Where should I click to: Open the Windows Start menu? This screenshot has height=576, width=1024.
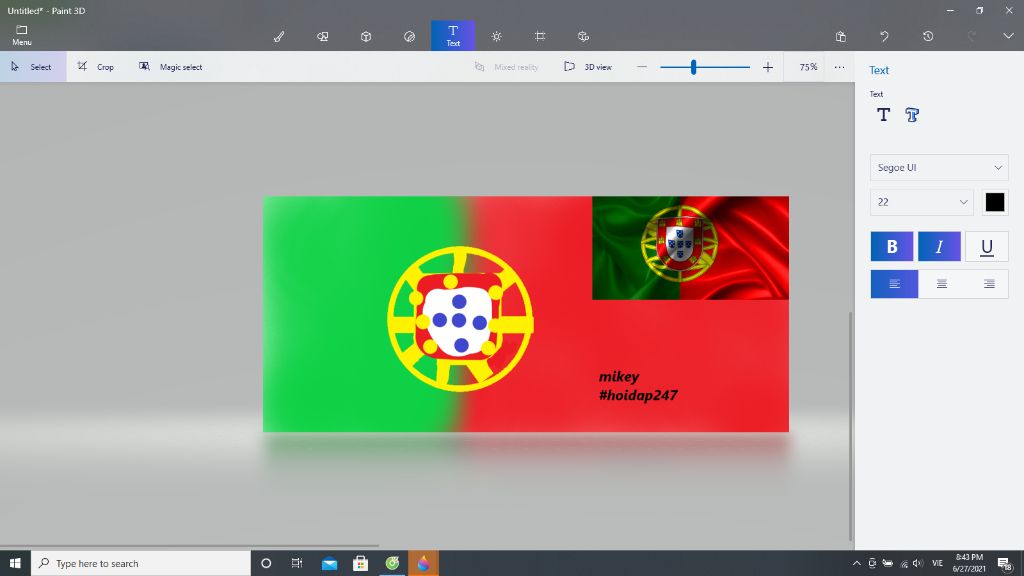(15, 563)
